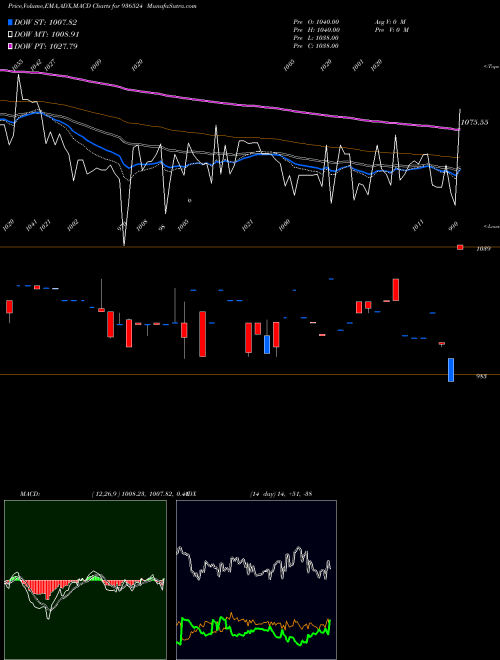Click the 'Pre O: 1040.00' value
The height and width of the screenshot is (660, 500).
[316, 22]
